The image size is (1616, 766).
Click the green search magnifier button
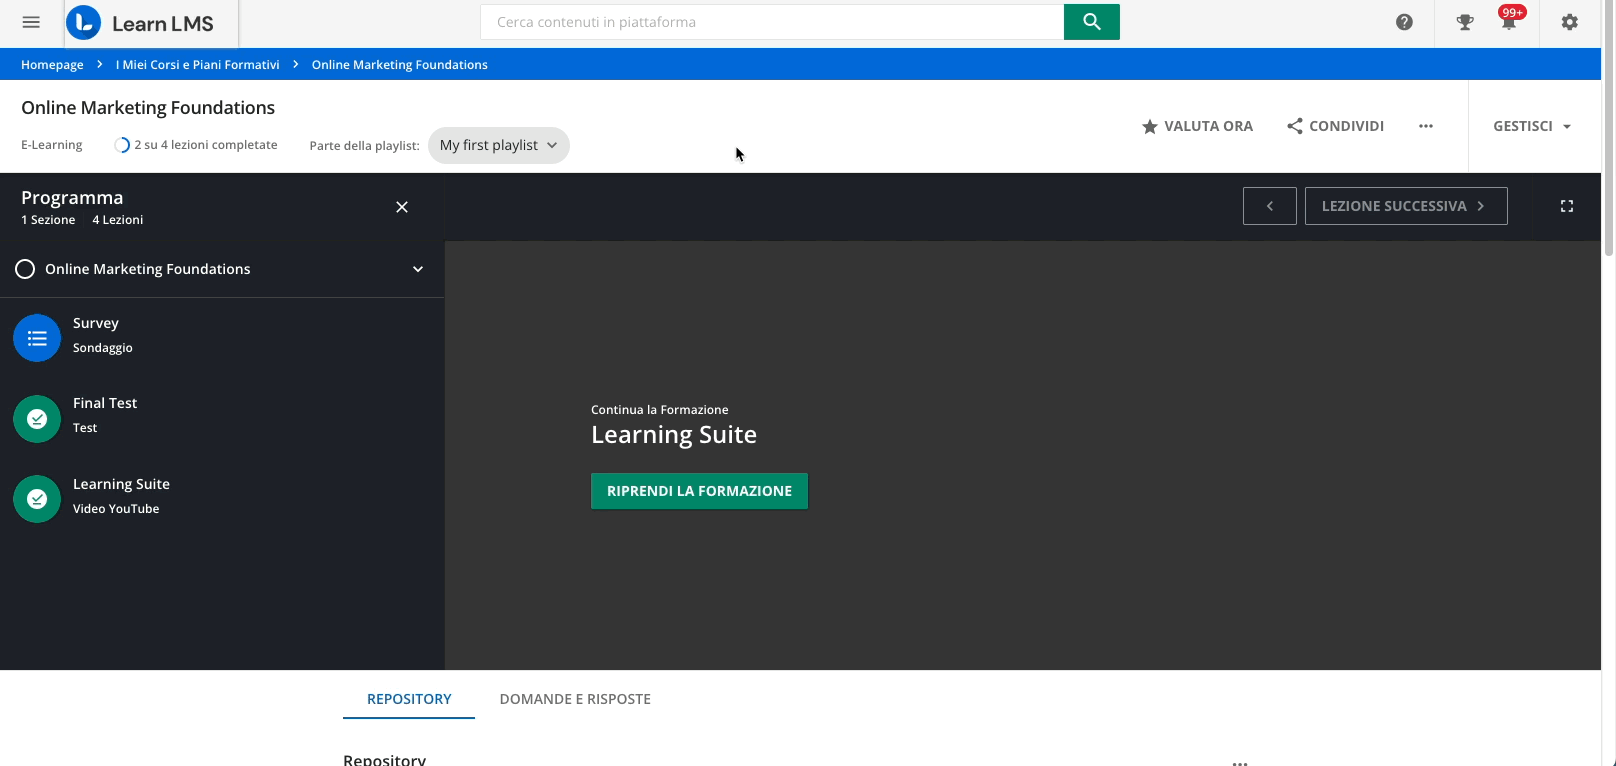(1092, 22)
